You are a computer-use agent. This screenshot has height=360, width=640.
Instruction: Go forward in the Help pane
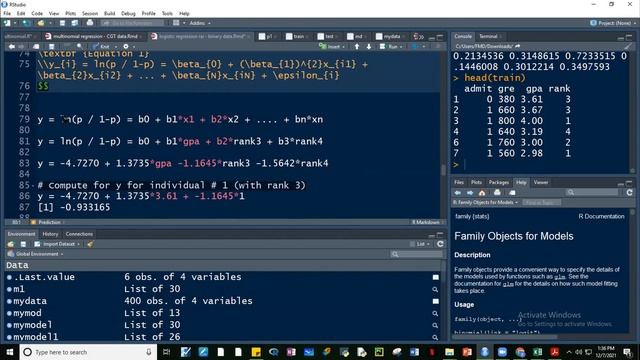pyautogui.click(x=470, y=193)
